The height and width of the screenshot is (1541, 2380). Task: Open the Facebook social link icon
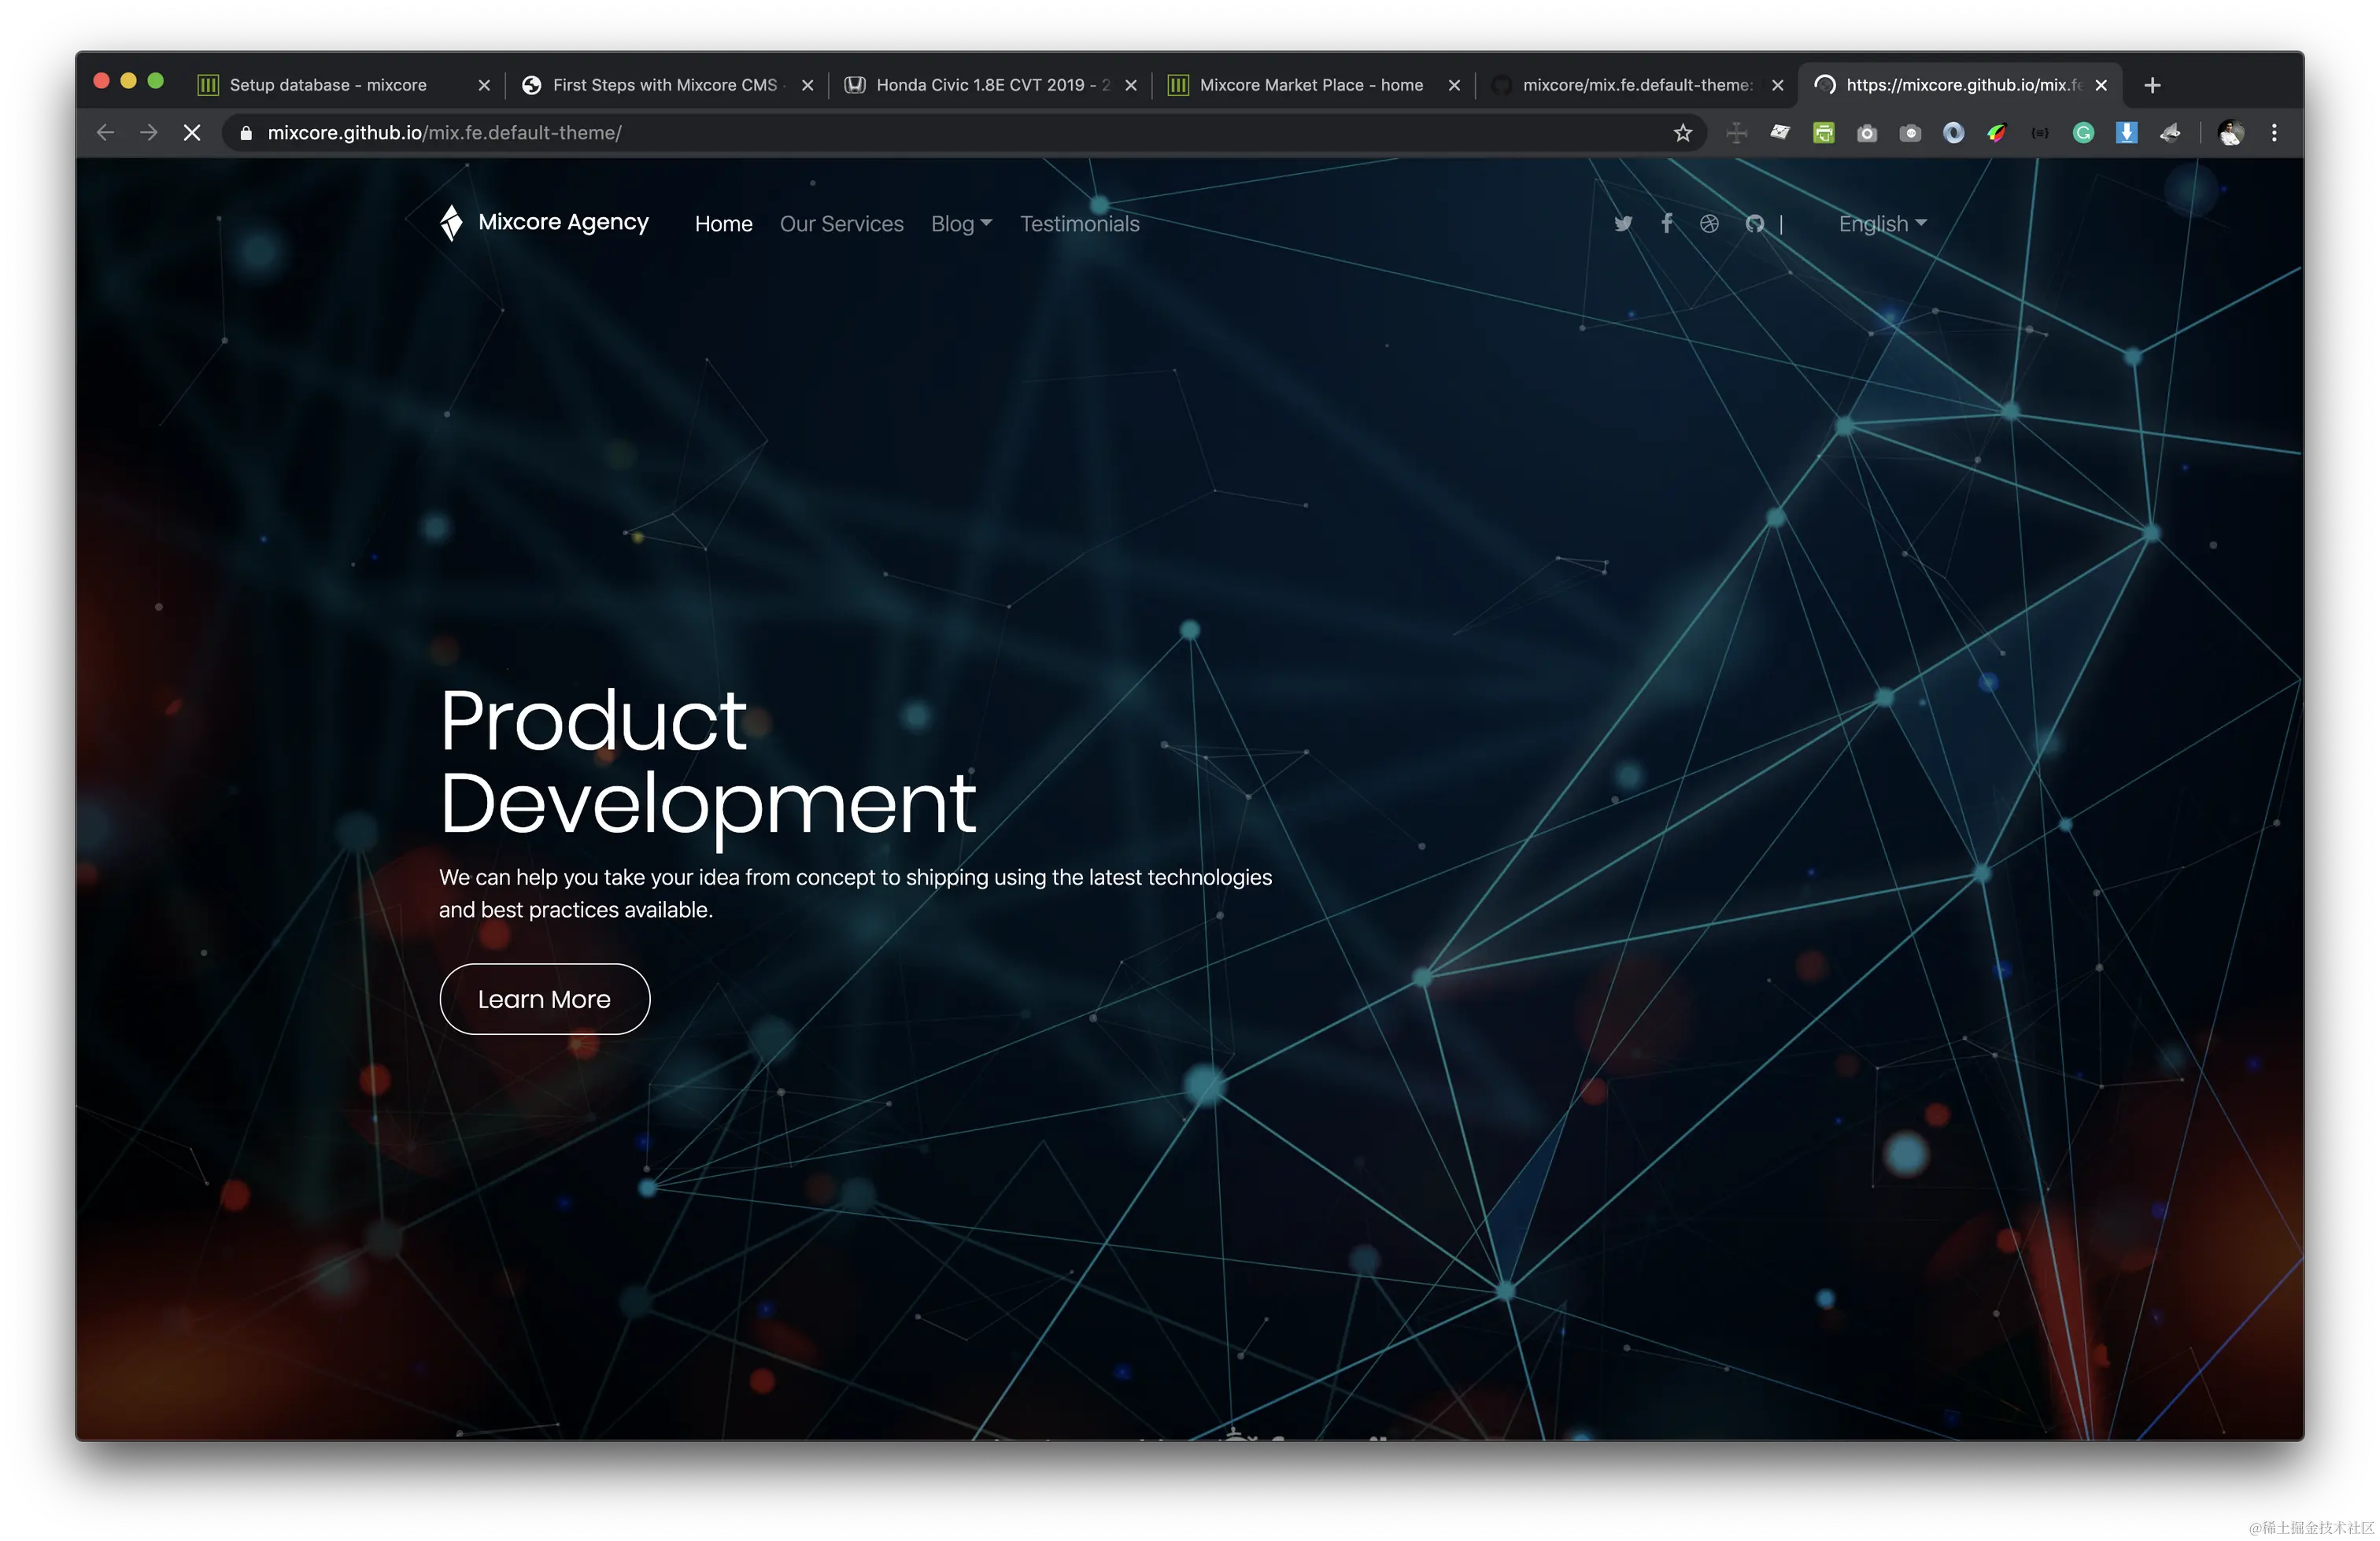tap(1666, 223)
